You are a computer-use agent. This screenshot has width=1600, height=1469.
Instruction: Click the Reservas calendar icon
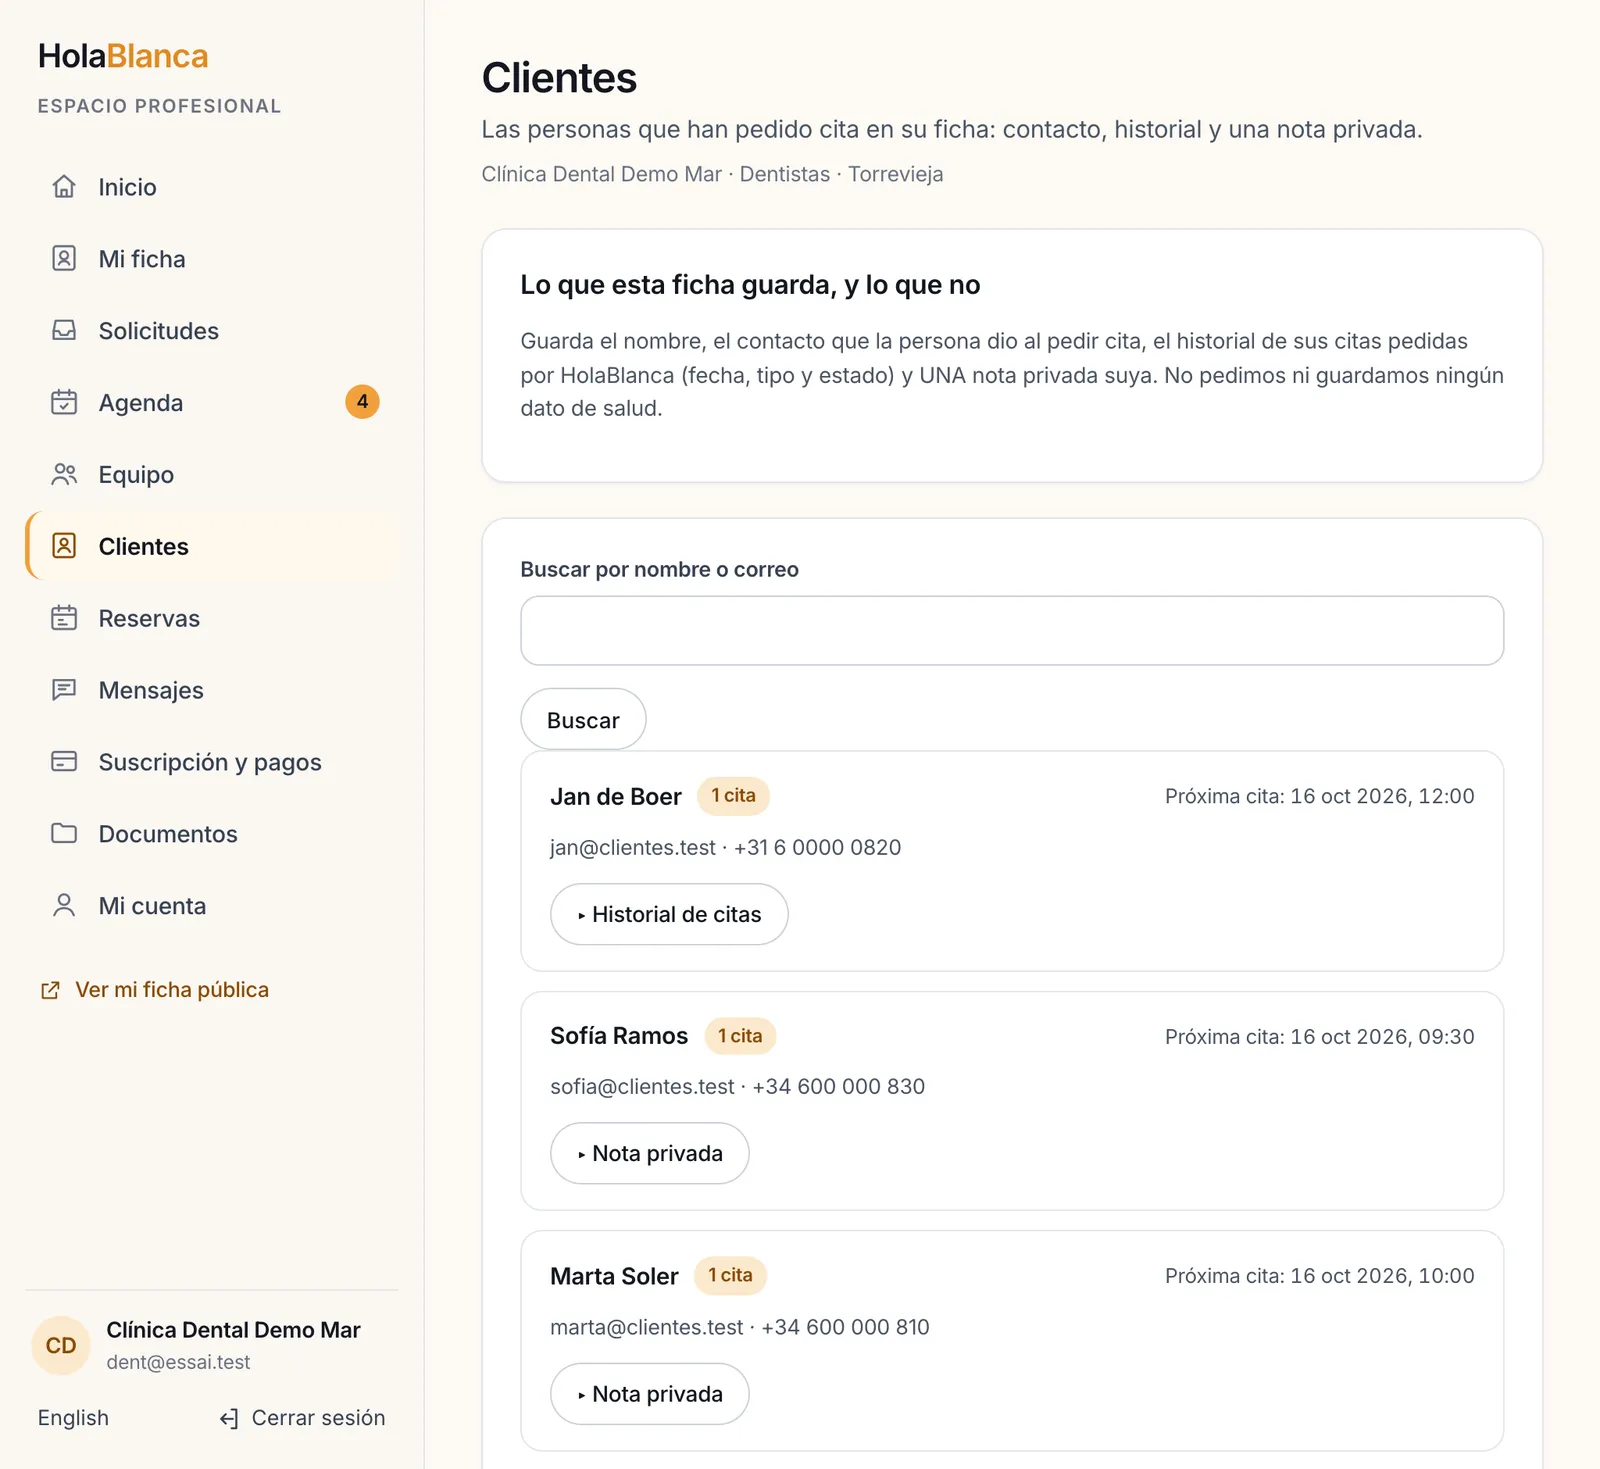[x=64, y=618]
